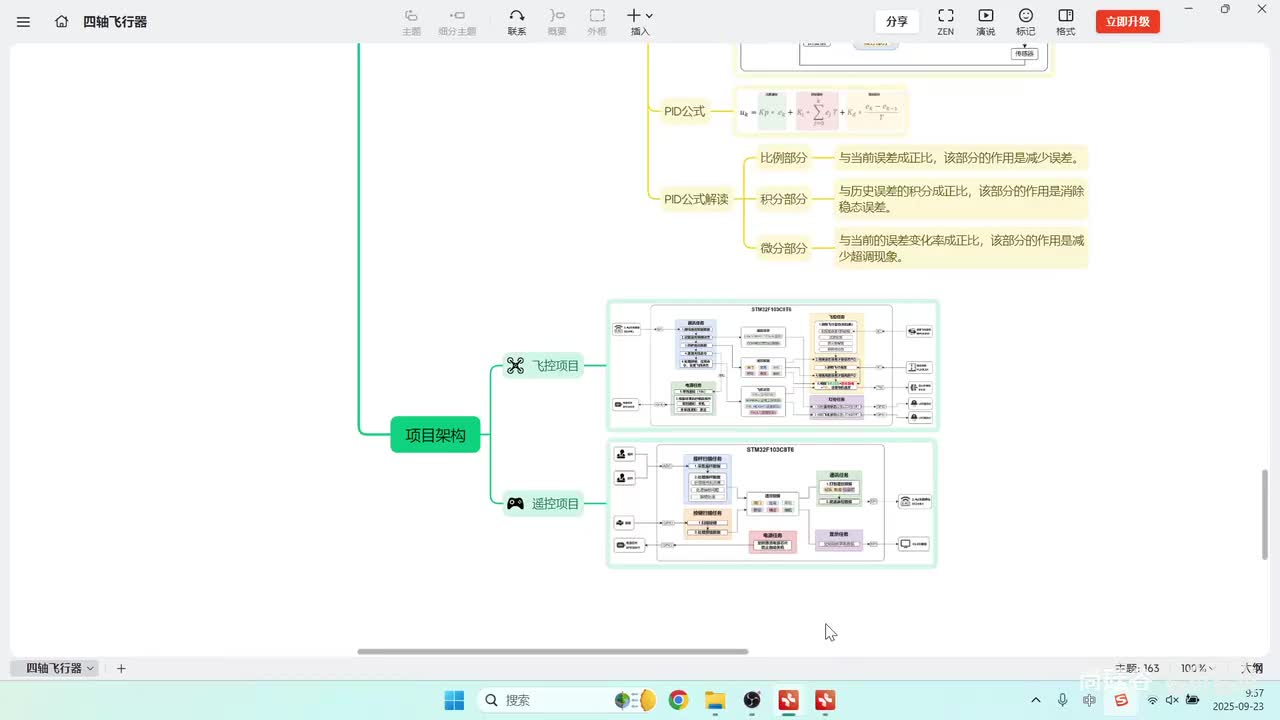The image size is (1280, 720).
Task: Click the note about 减少超调现象
Action: [x=961, y=248]
